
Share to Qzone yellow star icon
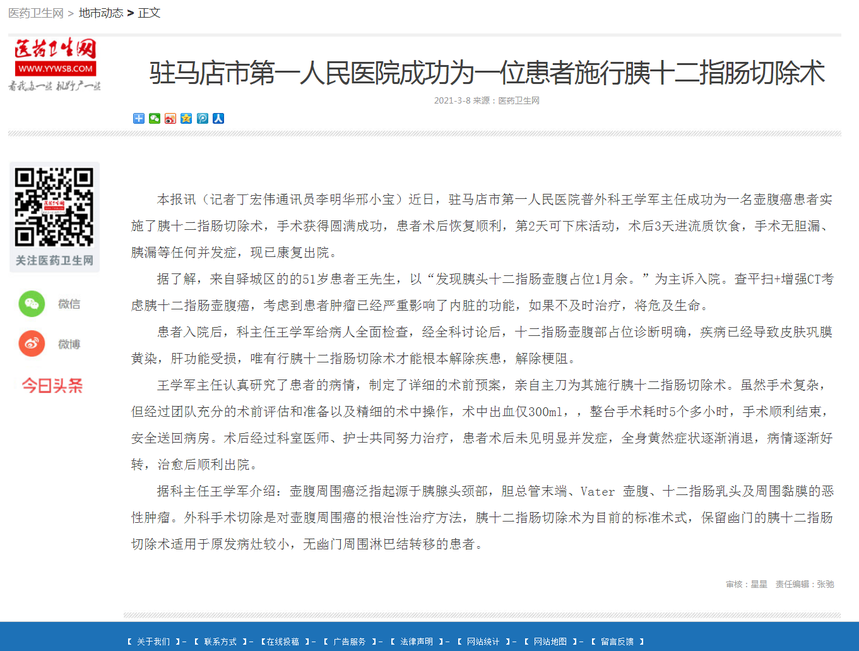coord(186,118)
